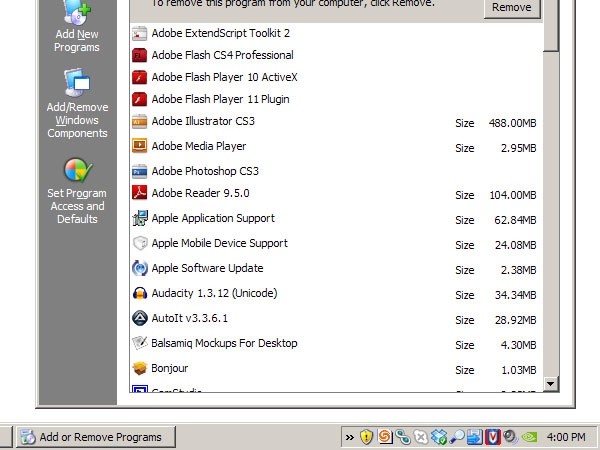
Task: Select the AutoIt v3.3.6.1 entry
Action: tap(336, 318)
